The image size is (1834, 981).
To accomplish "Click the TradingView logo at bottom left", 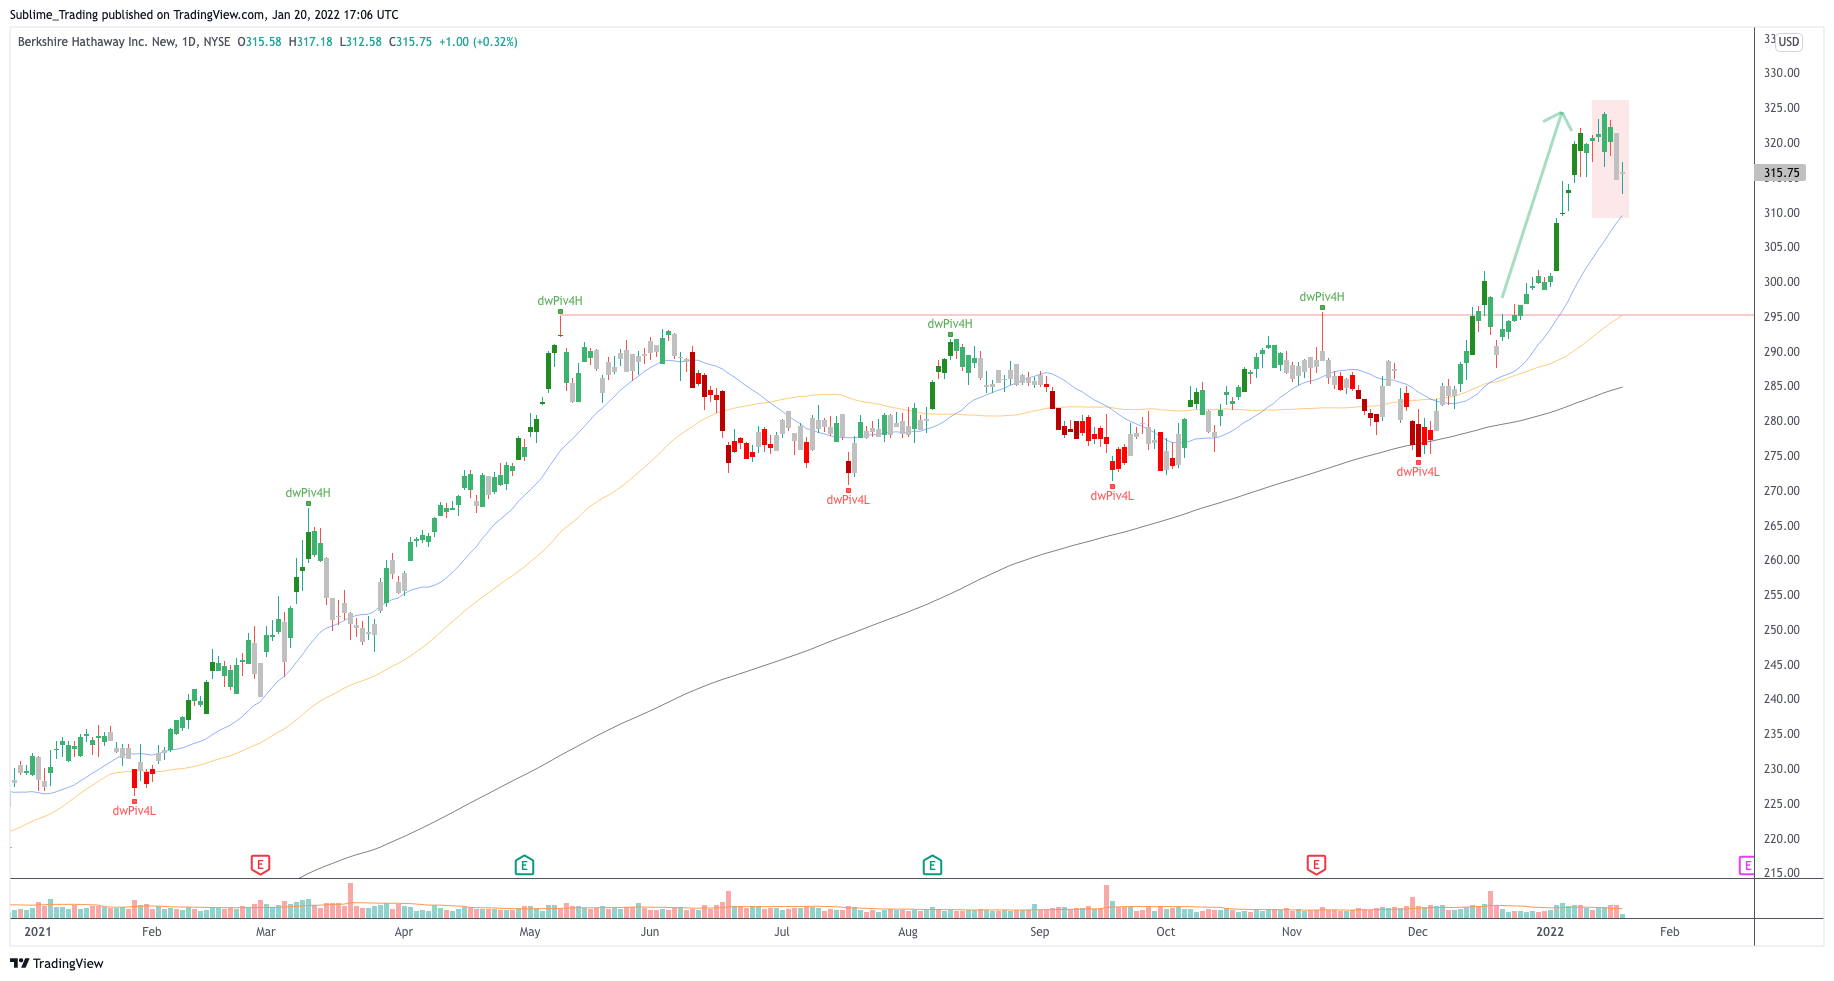I will click(x=57, y=963).
